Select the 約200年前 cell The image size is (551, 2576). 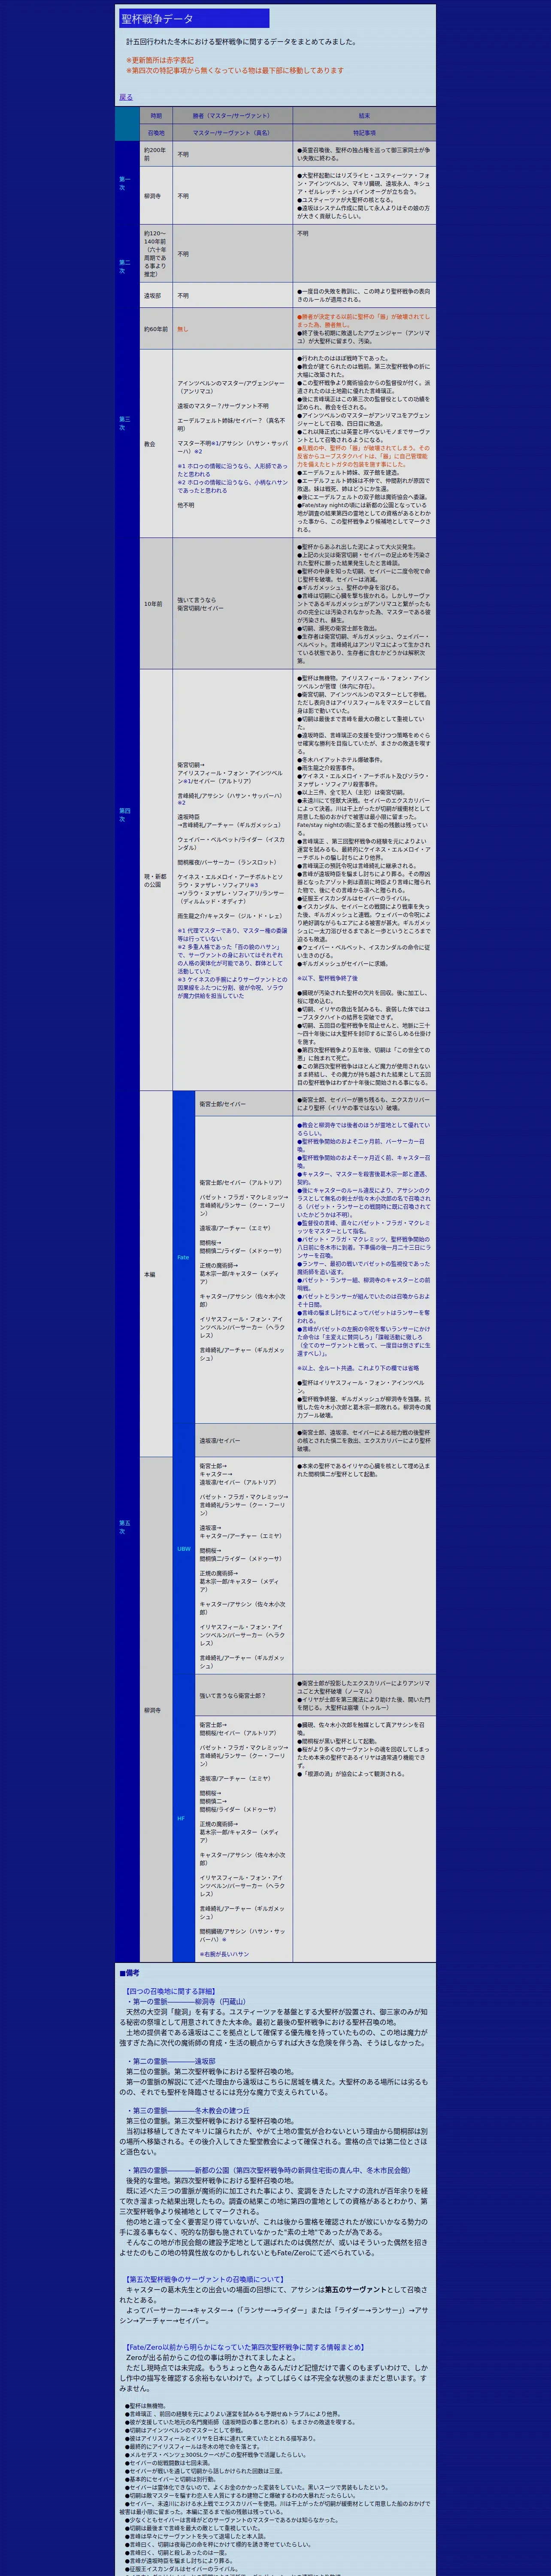[x=156, y=154]
